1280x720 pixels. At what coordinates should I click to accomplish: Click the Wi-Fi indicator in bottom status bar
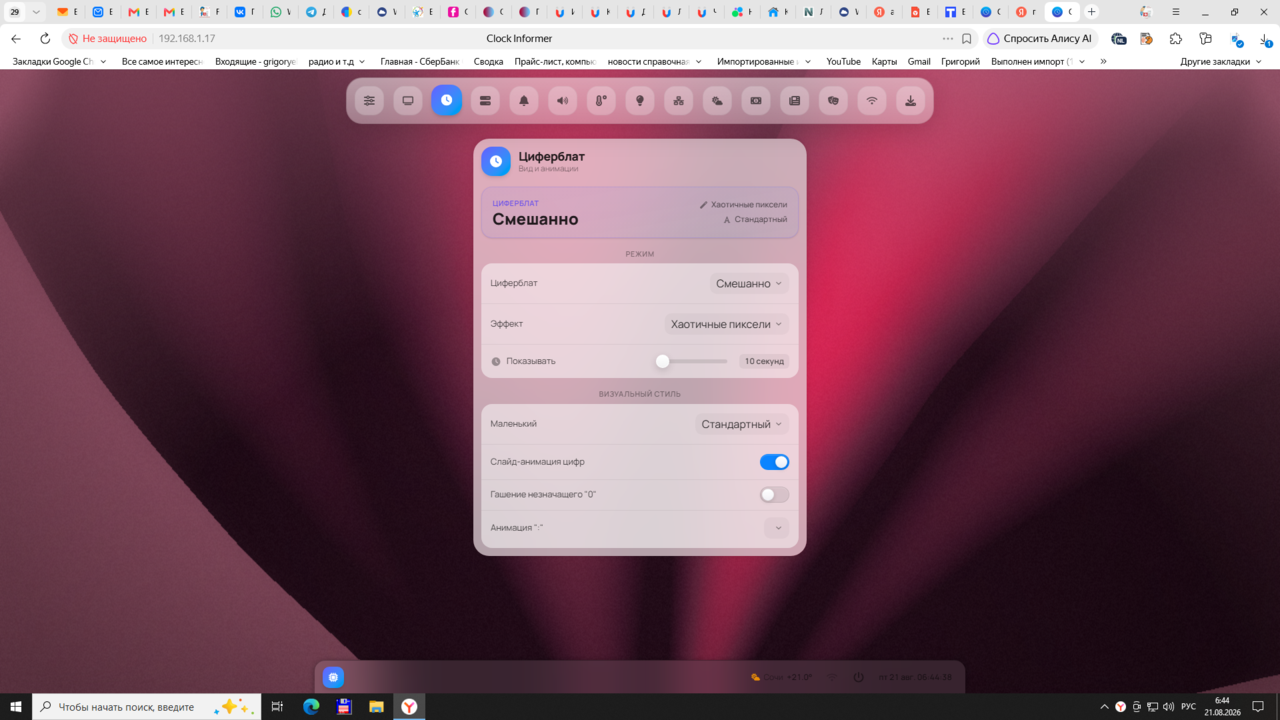click(832, 677)
